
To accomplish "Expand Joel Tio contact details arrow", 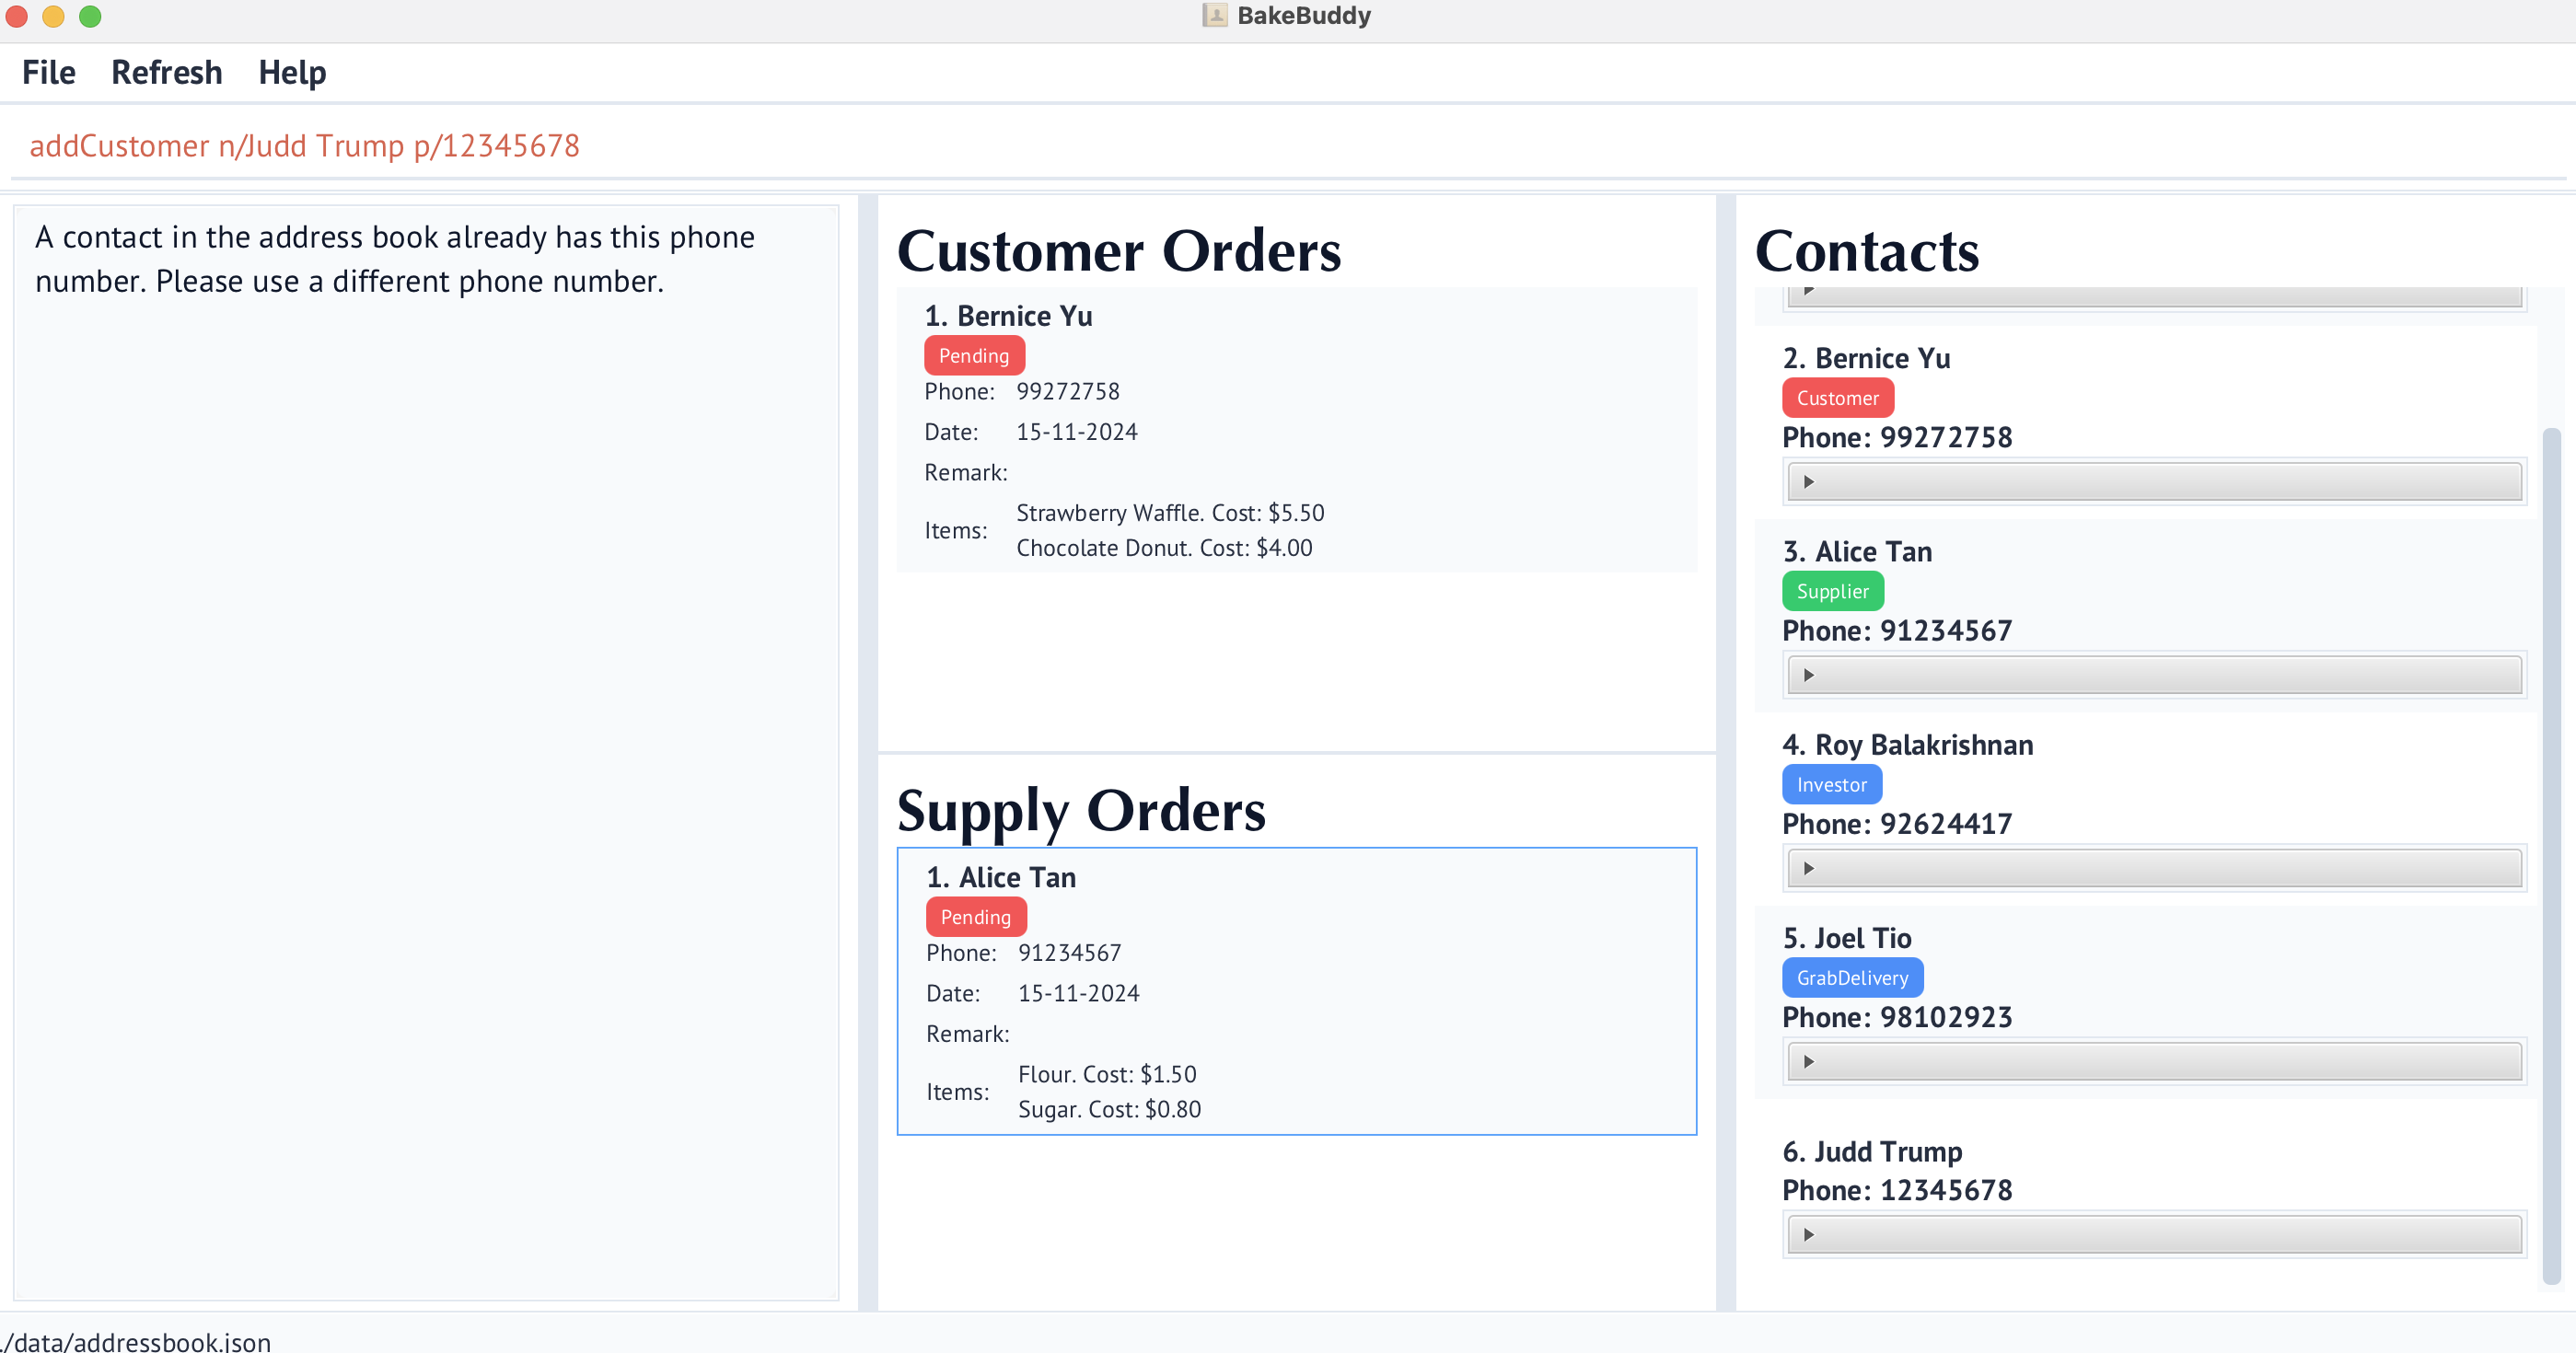I will [1808, 1061].
